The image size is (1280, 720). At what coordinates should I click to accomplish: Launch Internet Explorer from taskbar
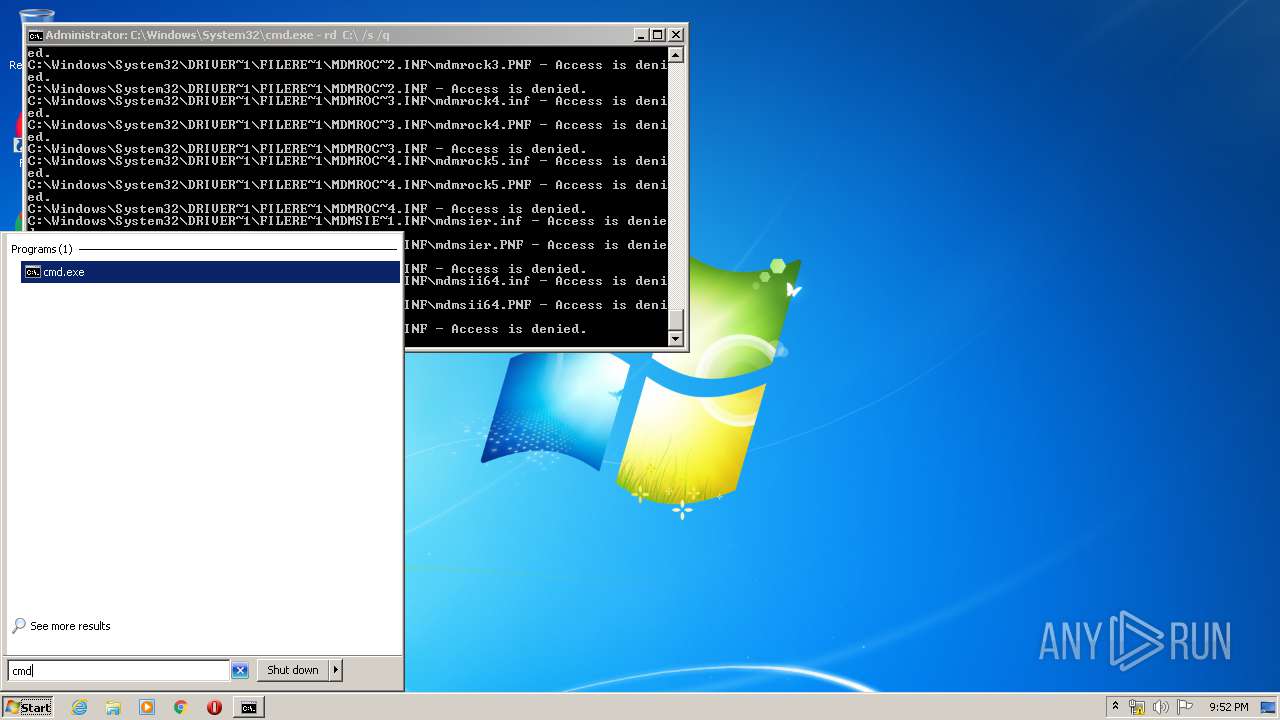(x=80, y=707)
